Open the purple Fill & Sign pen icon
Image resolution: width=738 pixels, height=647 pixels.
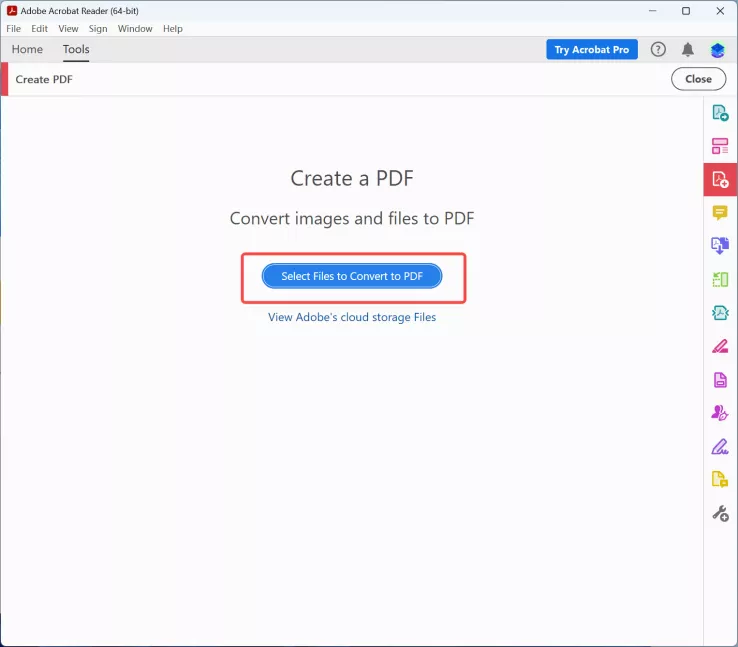(x=720, y=447)
